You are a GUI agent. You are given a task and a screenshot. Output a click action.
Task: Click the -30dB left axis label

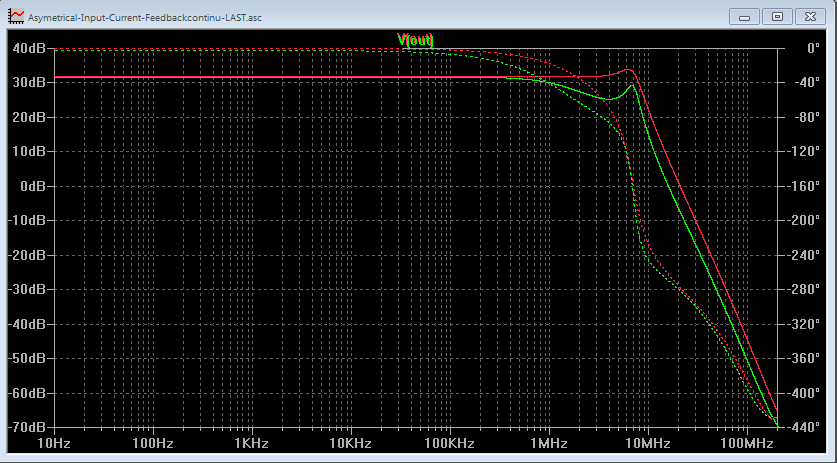click(x=27, y=289)
